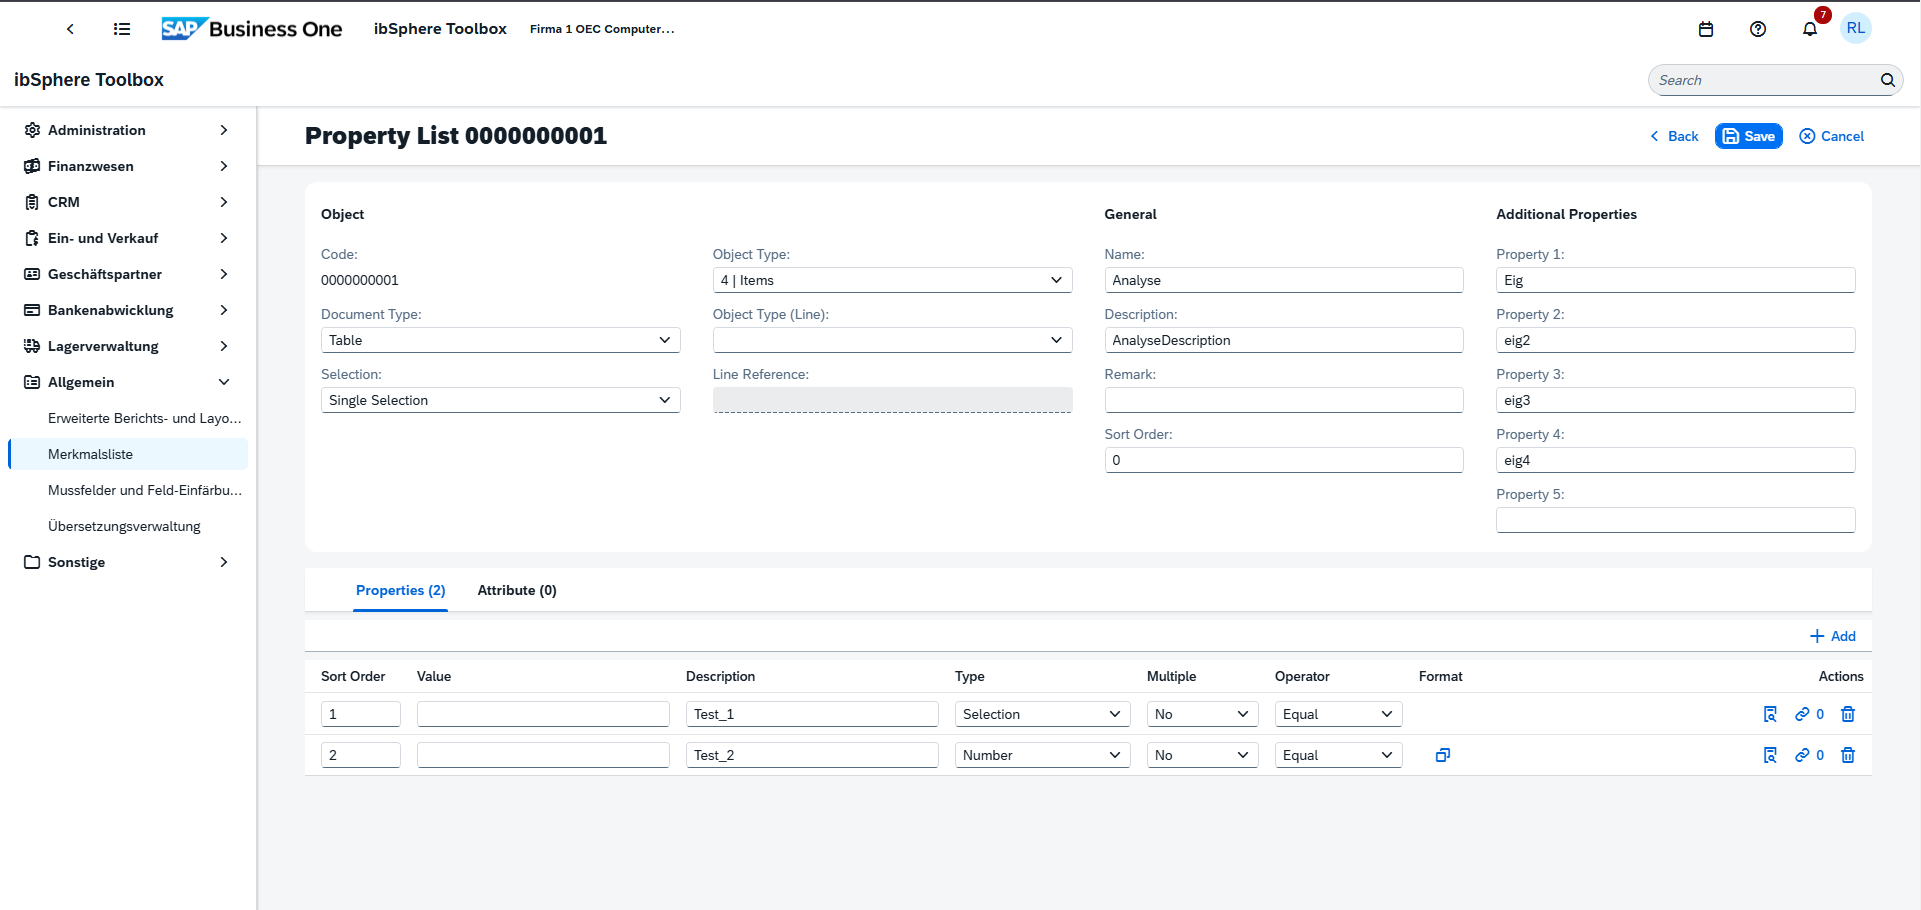This screenshot has height=910, width=1921.
Task: Open Operator dropdown in Test_2 row
Action: [1338, 755]
